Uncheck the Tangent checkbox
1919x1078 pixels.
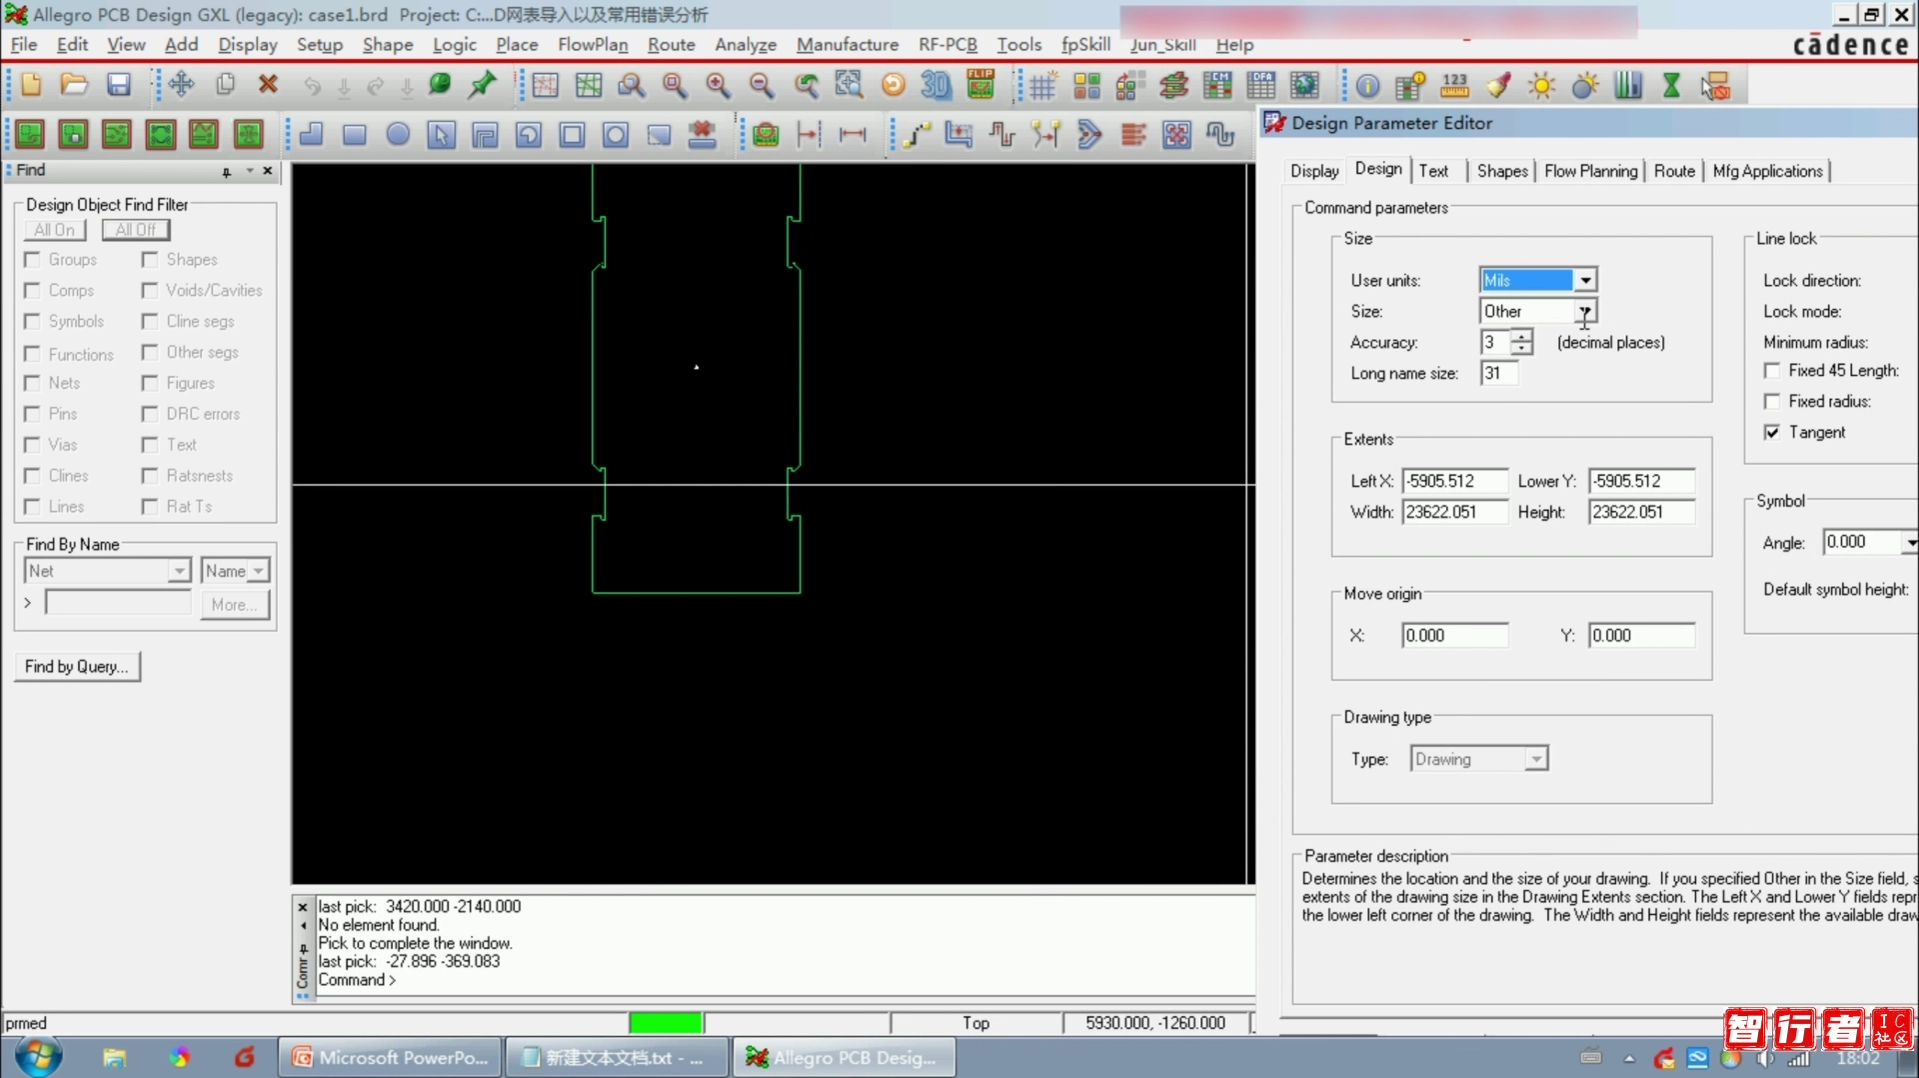(x=1772, y=433)
